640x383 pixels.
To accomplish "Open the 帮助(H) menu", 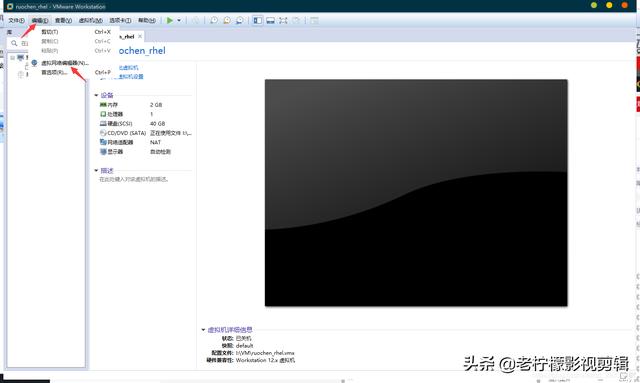I will click(147, 20).
